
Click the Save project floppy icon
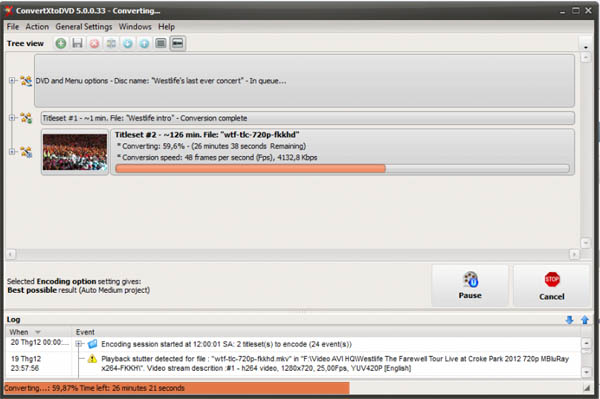coord(78,43)
